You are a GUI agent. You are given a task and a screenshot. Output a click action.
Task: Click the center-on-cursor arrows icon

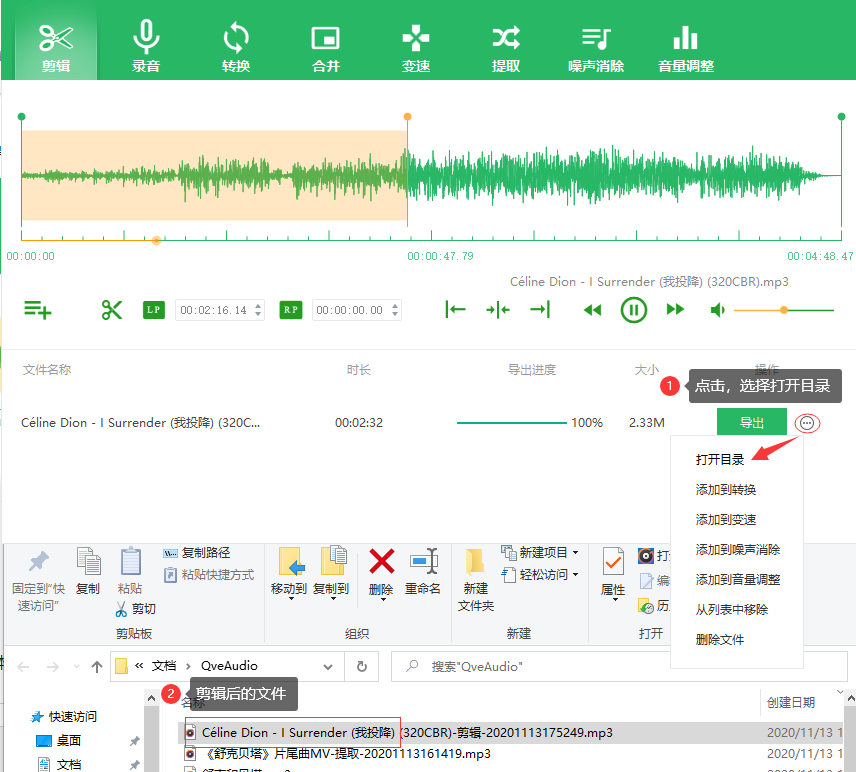coord(498,310)
